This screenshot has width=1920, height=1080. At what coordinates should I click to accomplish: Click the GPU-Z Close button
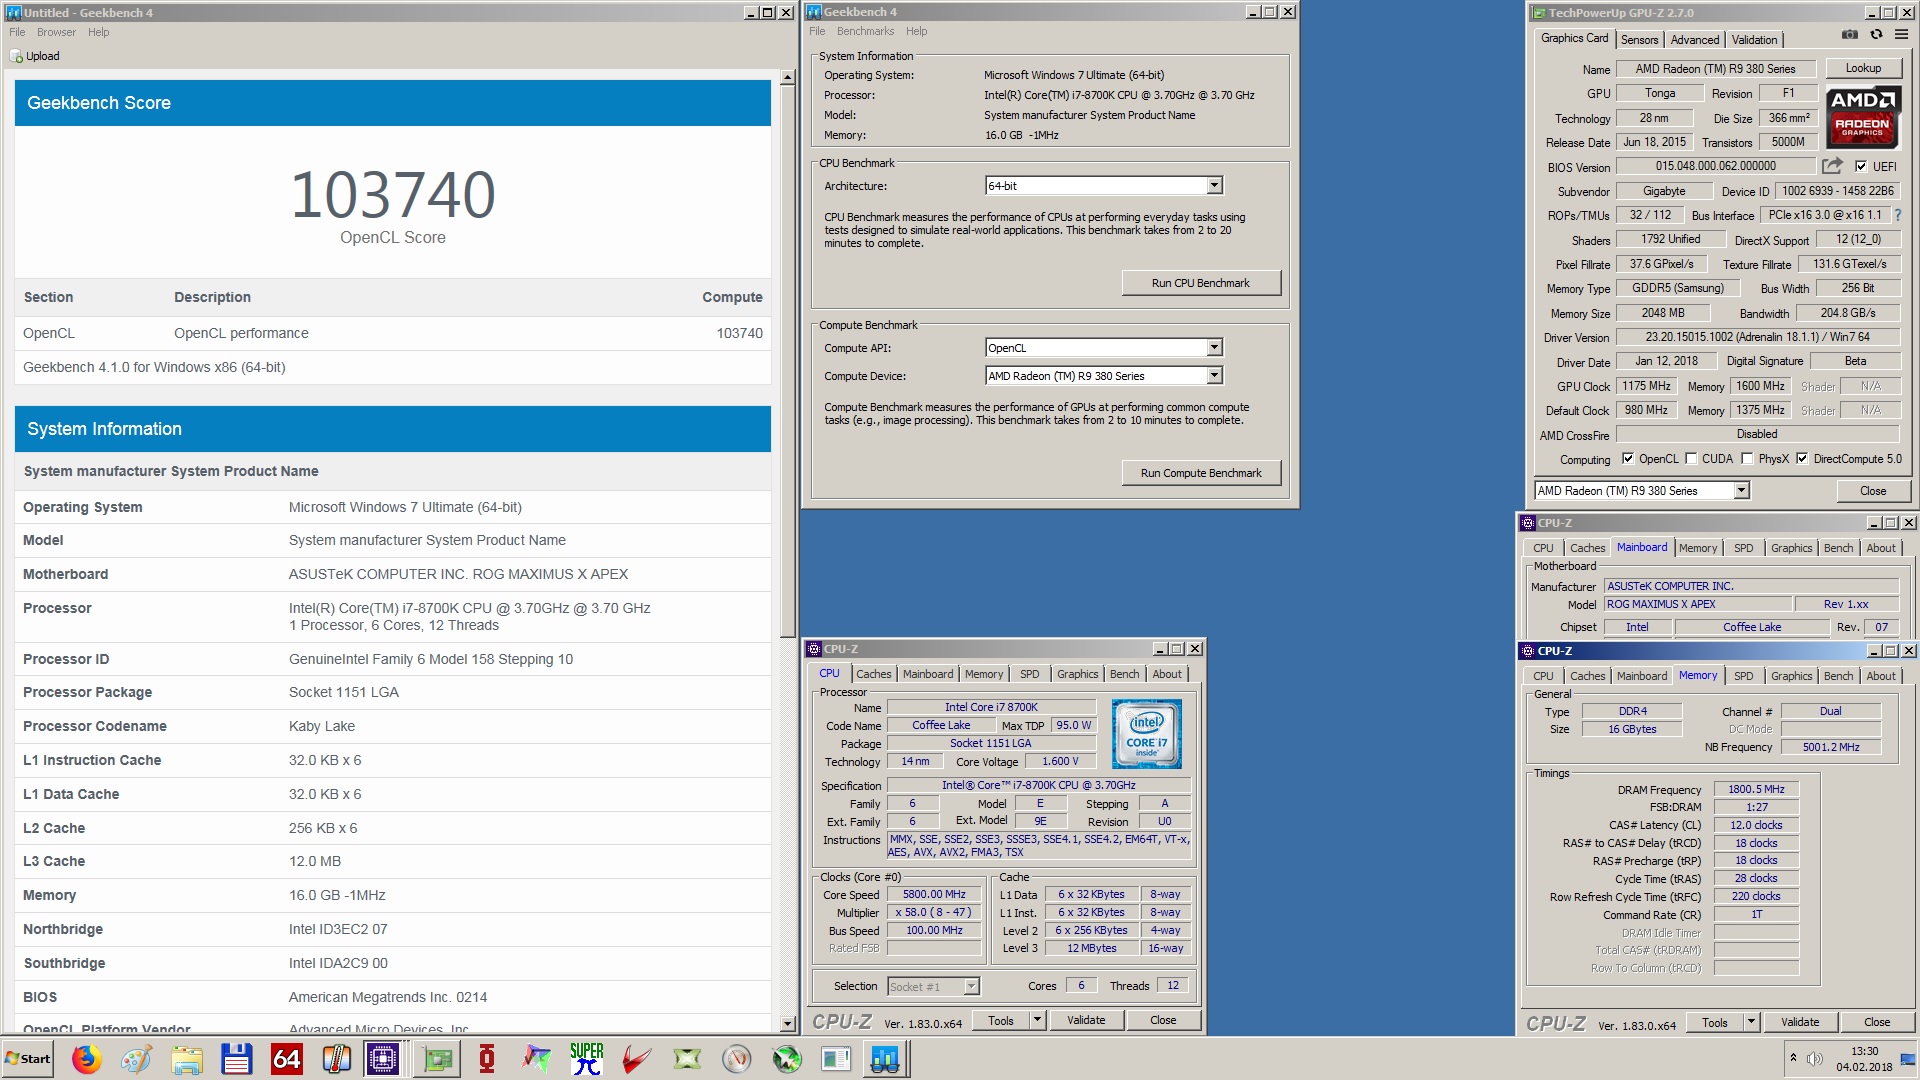pyautogui.click(x=1873, y=491)
